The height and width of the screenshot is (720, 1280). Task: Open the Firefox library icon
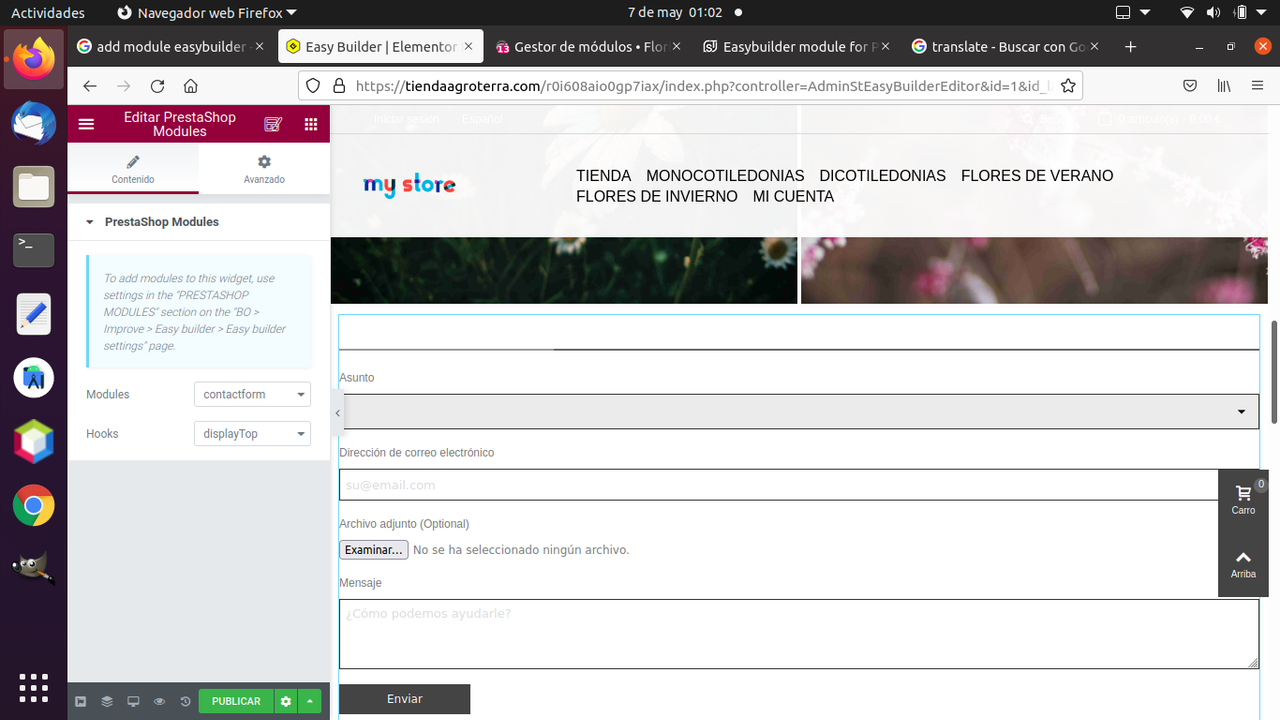click(1224, 86)
